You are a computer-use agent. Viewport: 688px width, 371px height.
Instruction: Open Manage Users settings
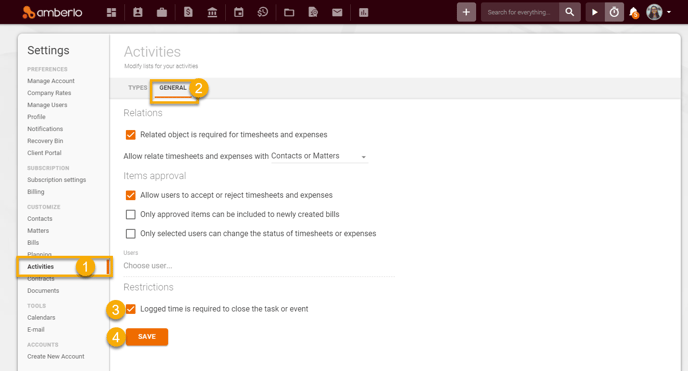tap(47, 105)
